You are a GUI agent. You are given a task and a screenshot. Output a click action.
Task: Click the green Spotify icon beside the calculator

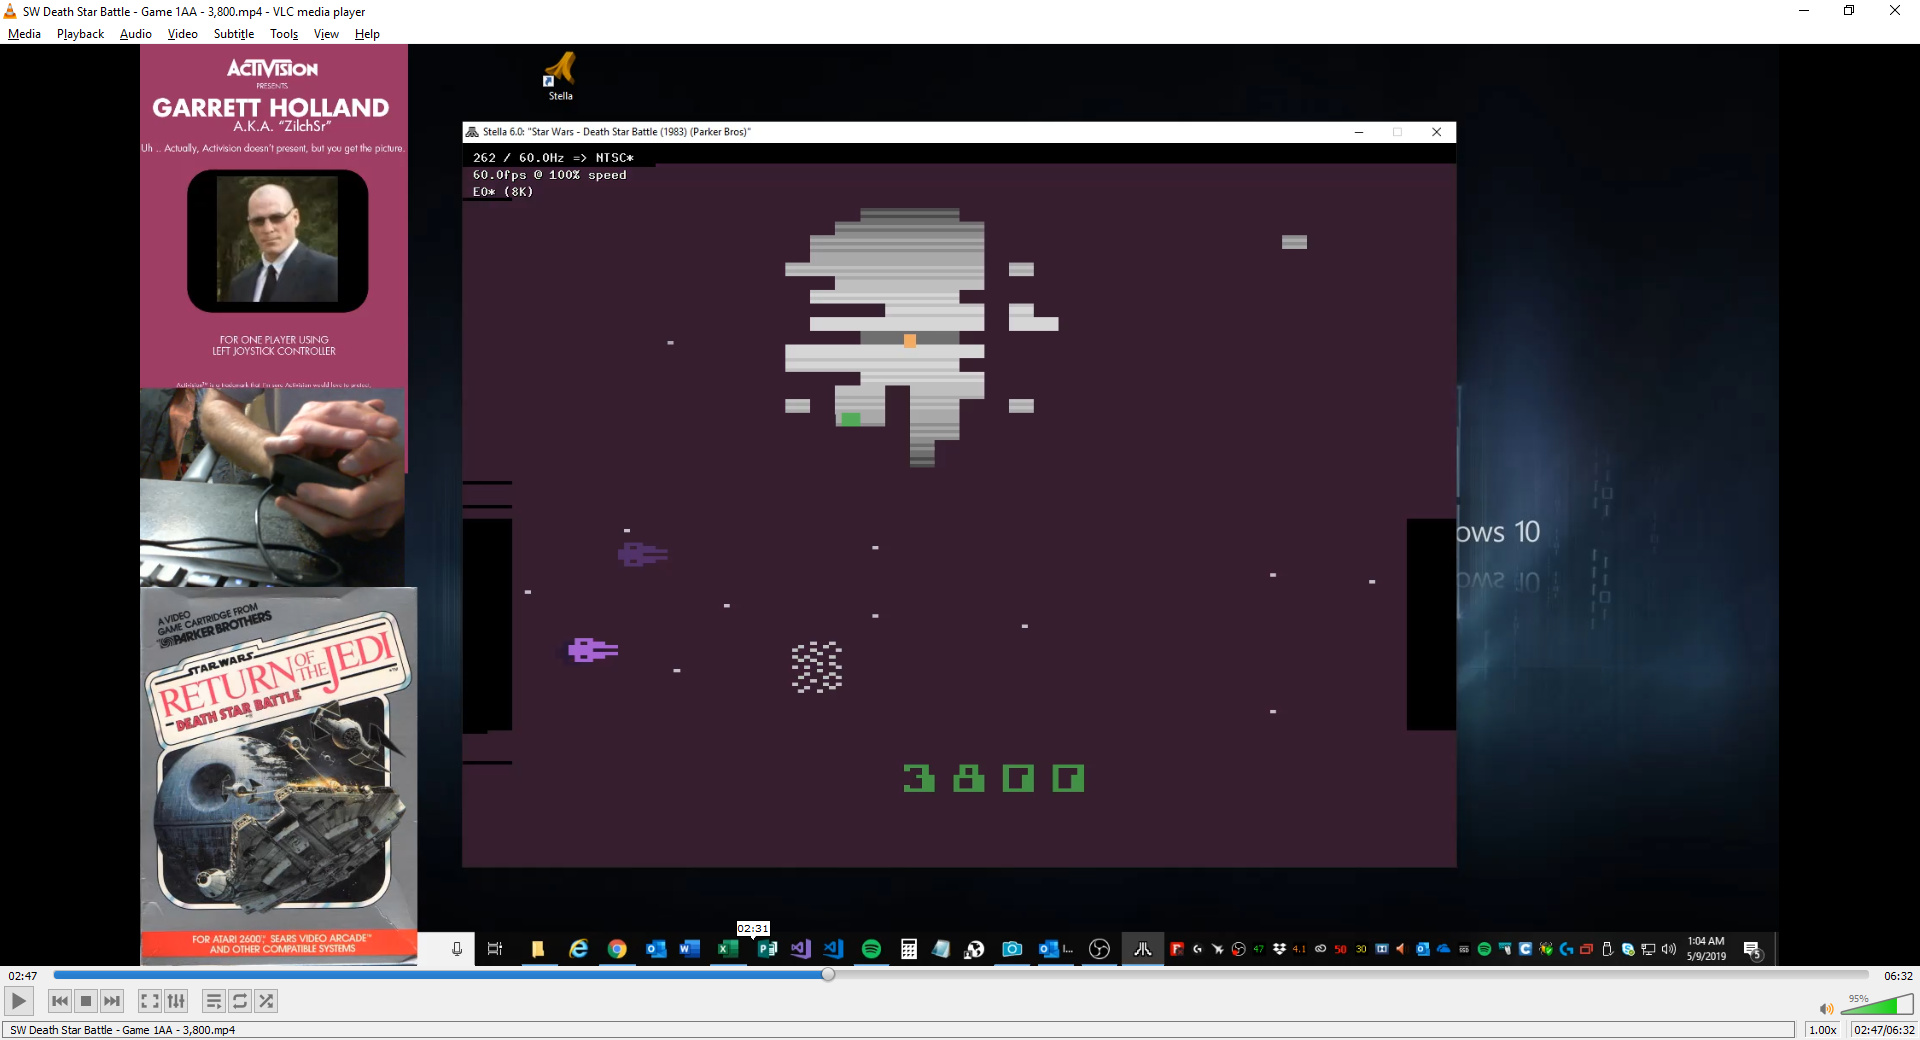[871, 949]
